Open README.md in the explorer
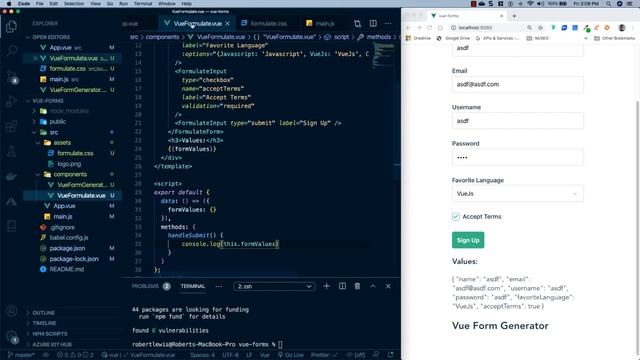This screenshot has height=360, width=640. pos(67,269)
